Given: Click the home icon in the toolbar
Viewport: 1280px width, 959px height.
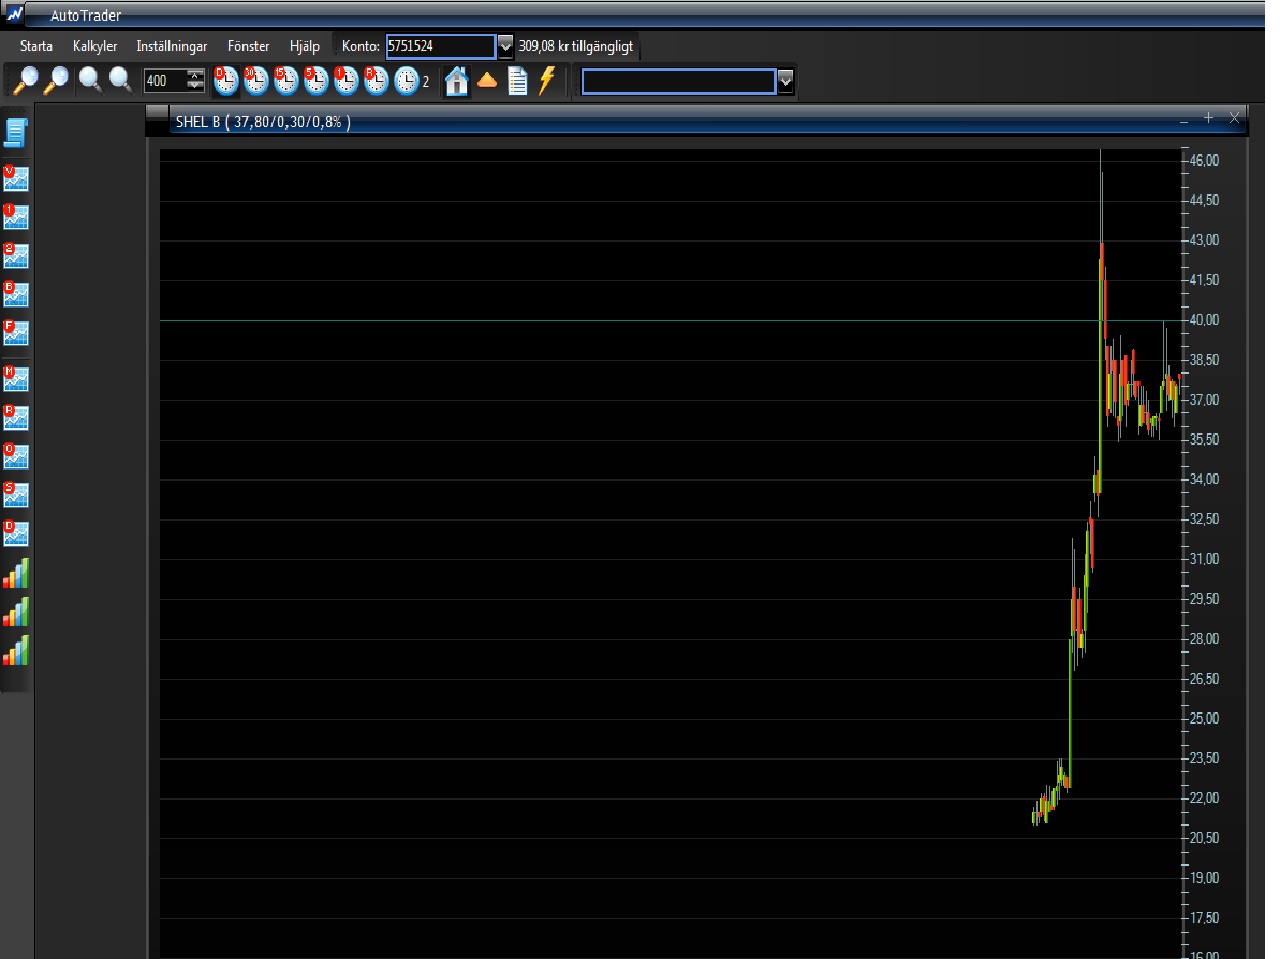Looking at the screenshot, I should click(x=456, y=81).
